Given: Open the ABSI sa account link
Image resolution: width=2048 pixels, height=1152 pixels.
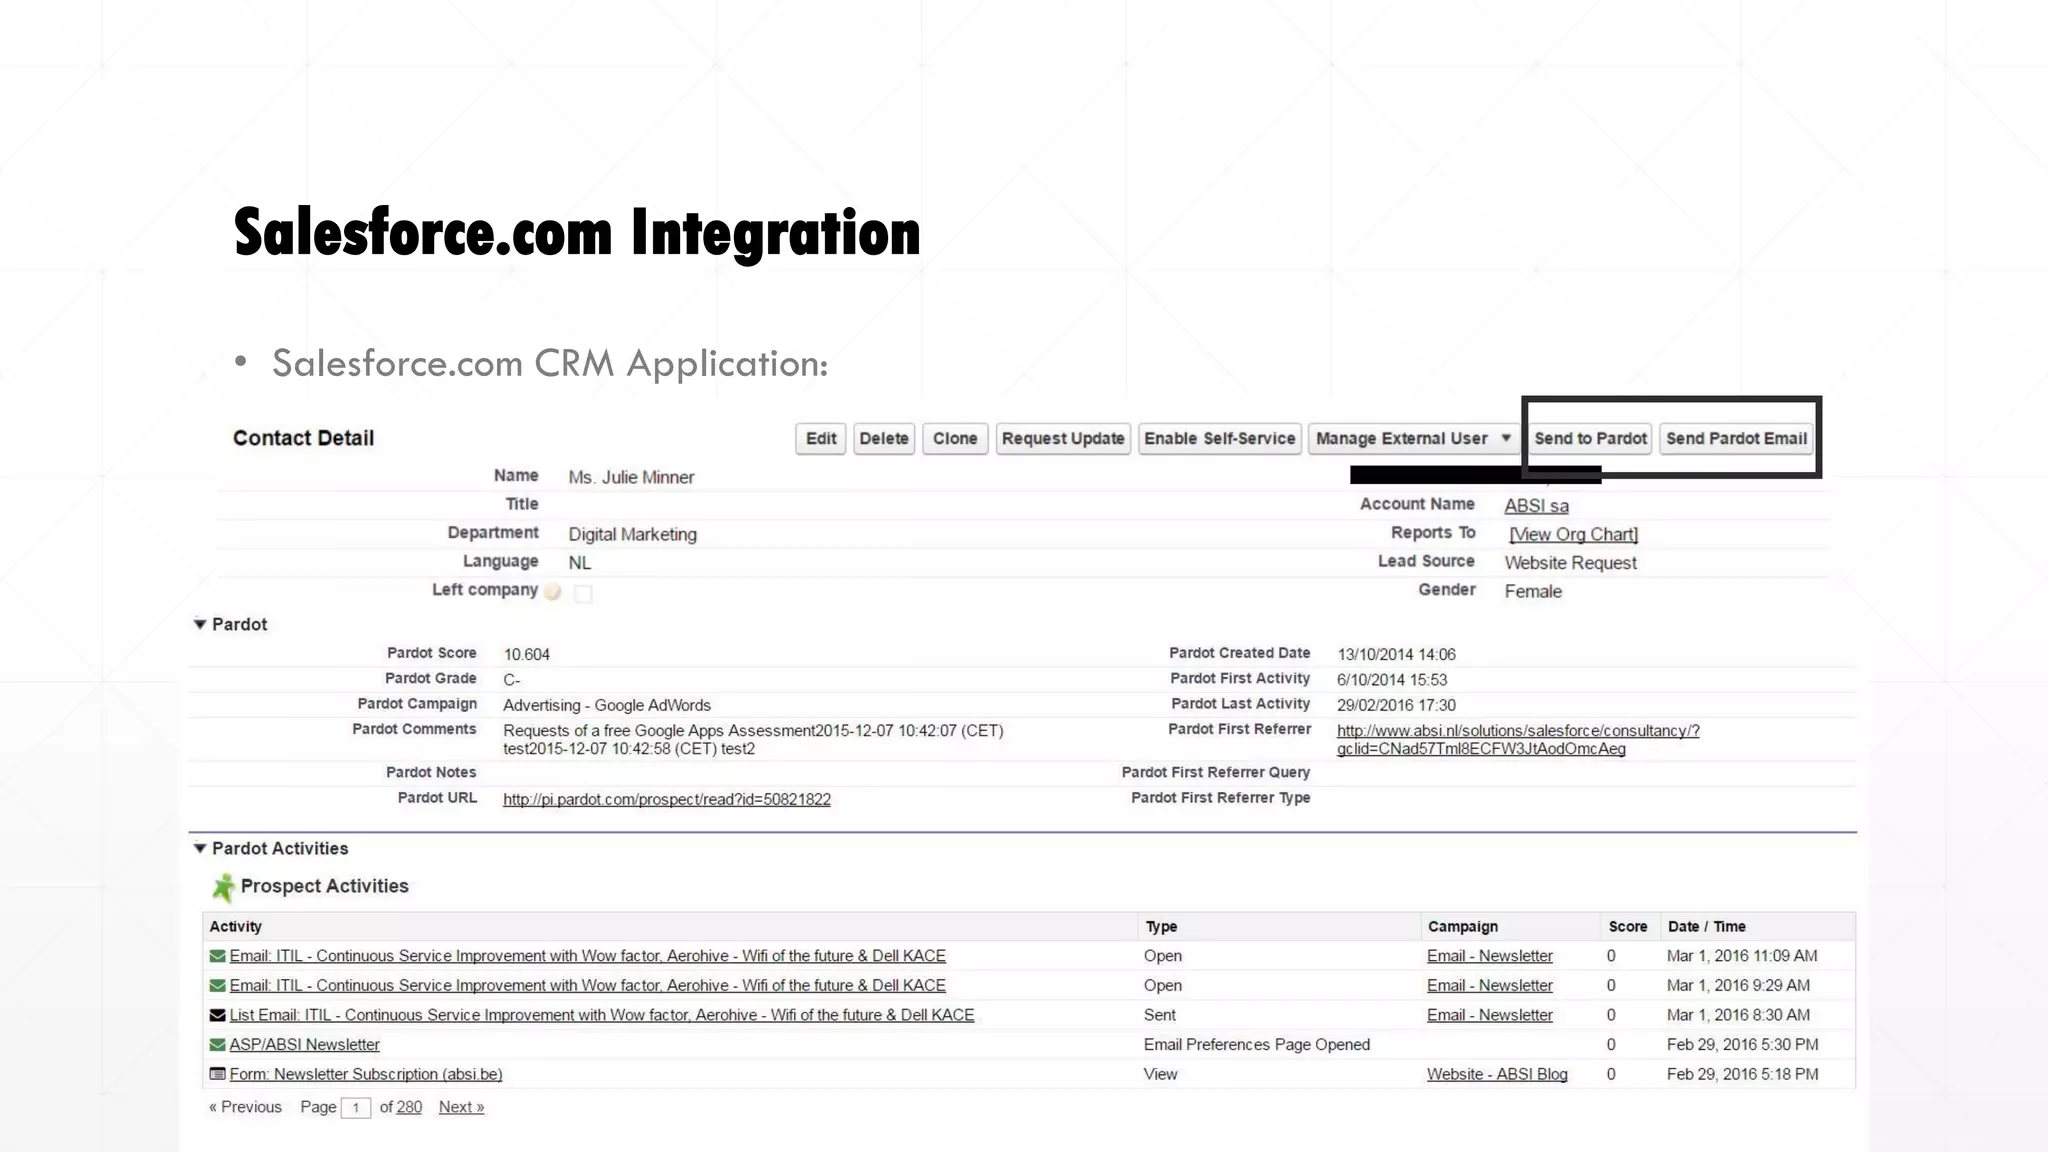Looking at the screenshot, I should (1536, 506).
